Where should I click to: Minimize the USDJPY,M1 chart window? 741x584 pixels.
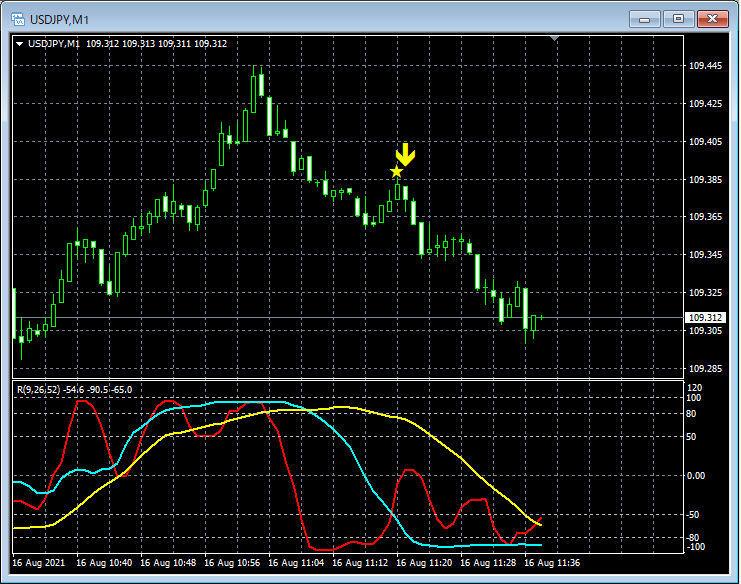coord(645,19)
